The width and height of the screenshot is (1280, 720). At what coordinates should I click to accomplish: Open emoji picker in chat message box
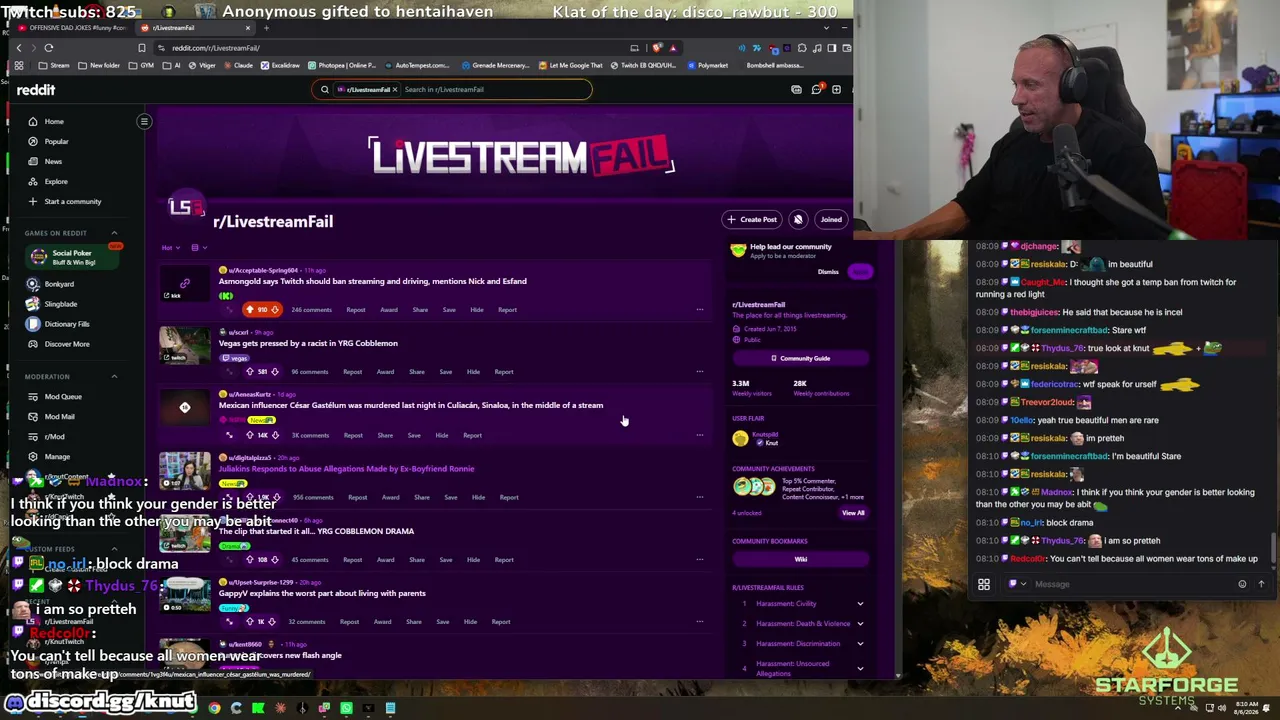1242,584
